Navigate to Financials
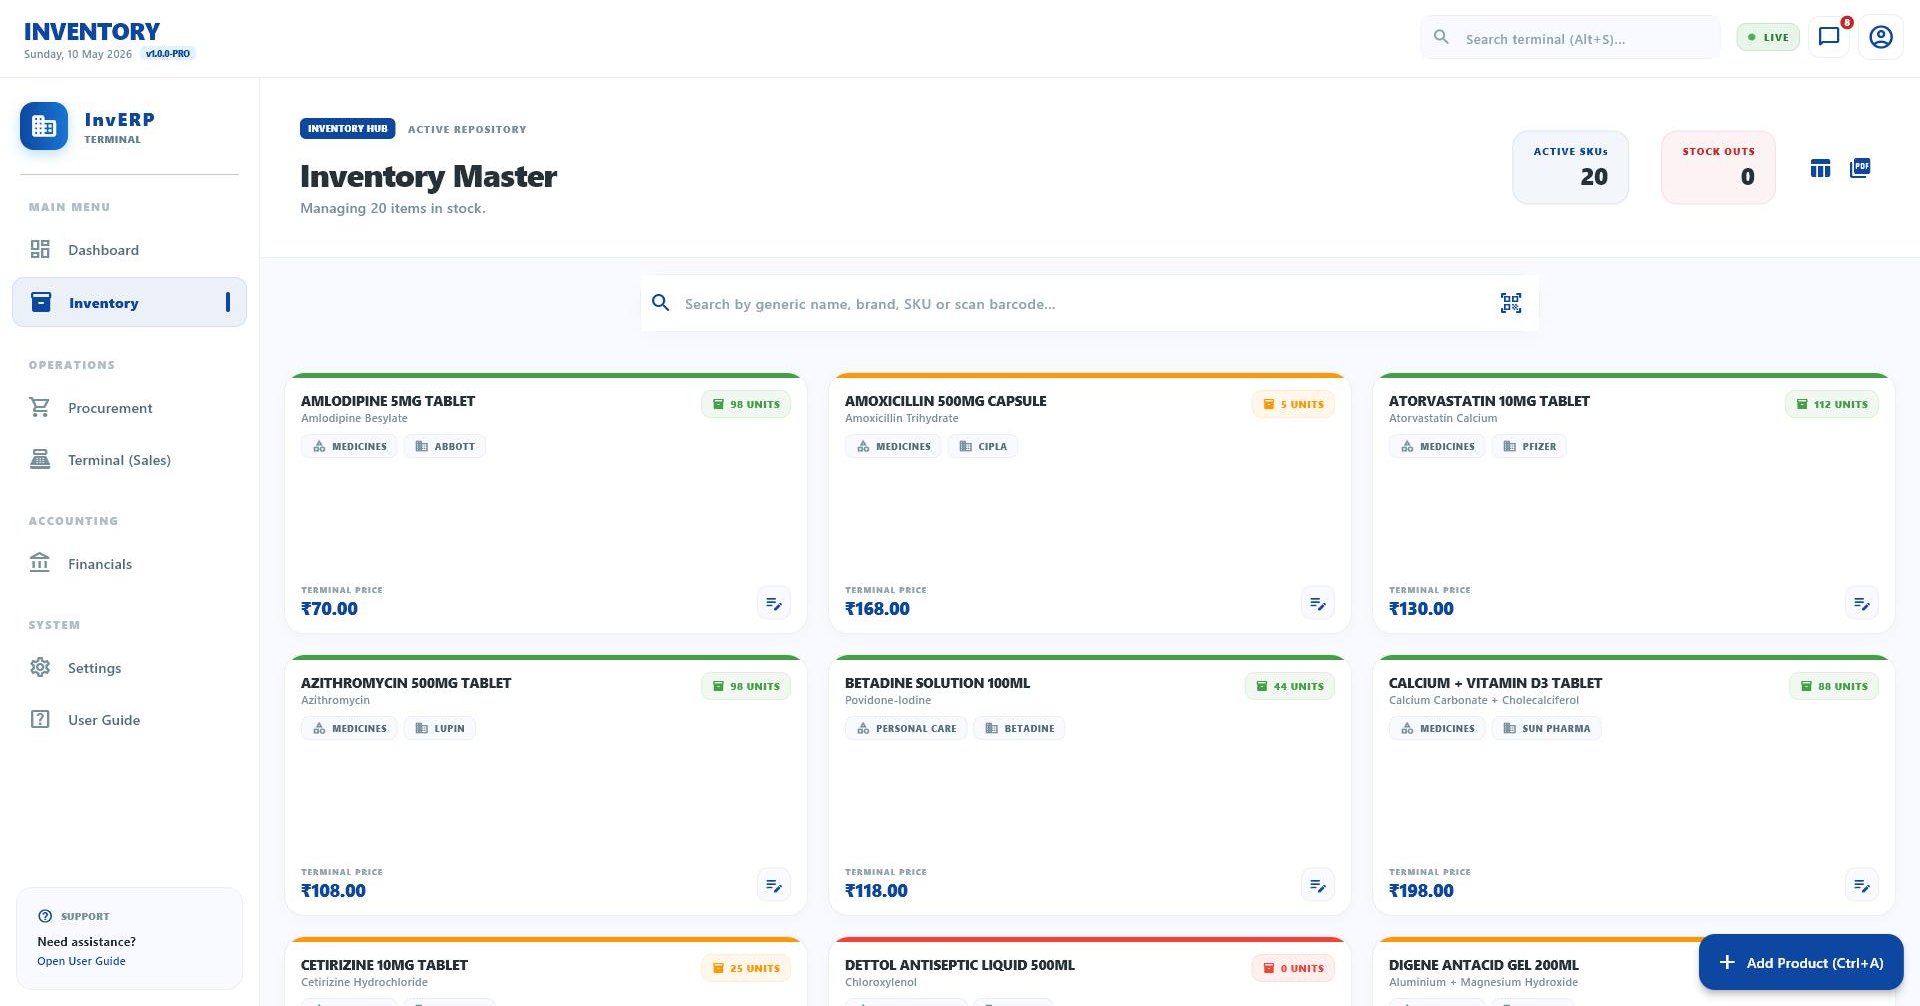Viewport: 1920px width, 1006px height. pos(129,564)
